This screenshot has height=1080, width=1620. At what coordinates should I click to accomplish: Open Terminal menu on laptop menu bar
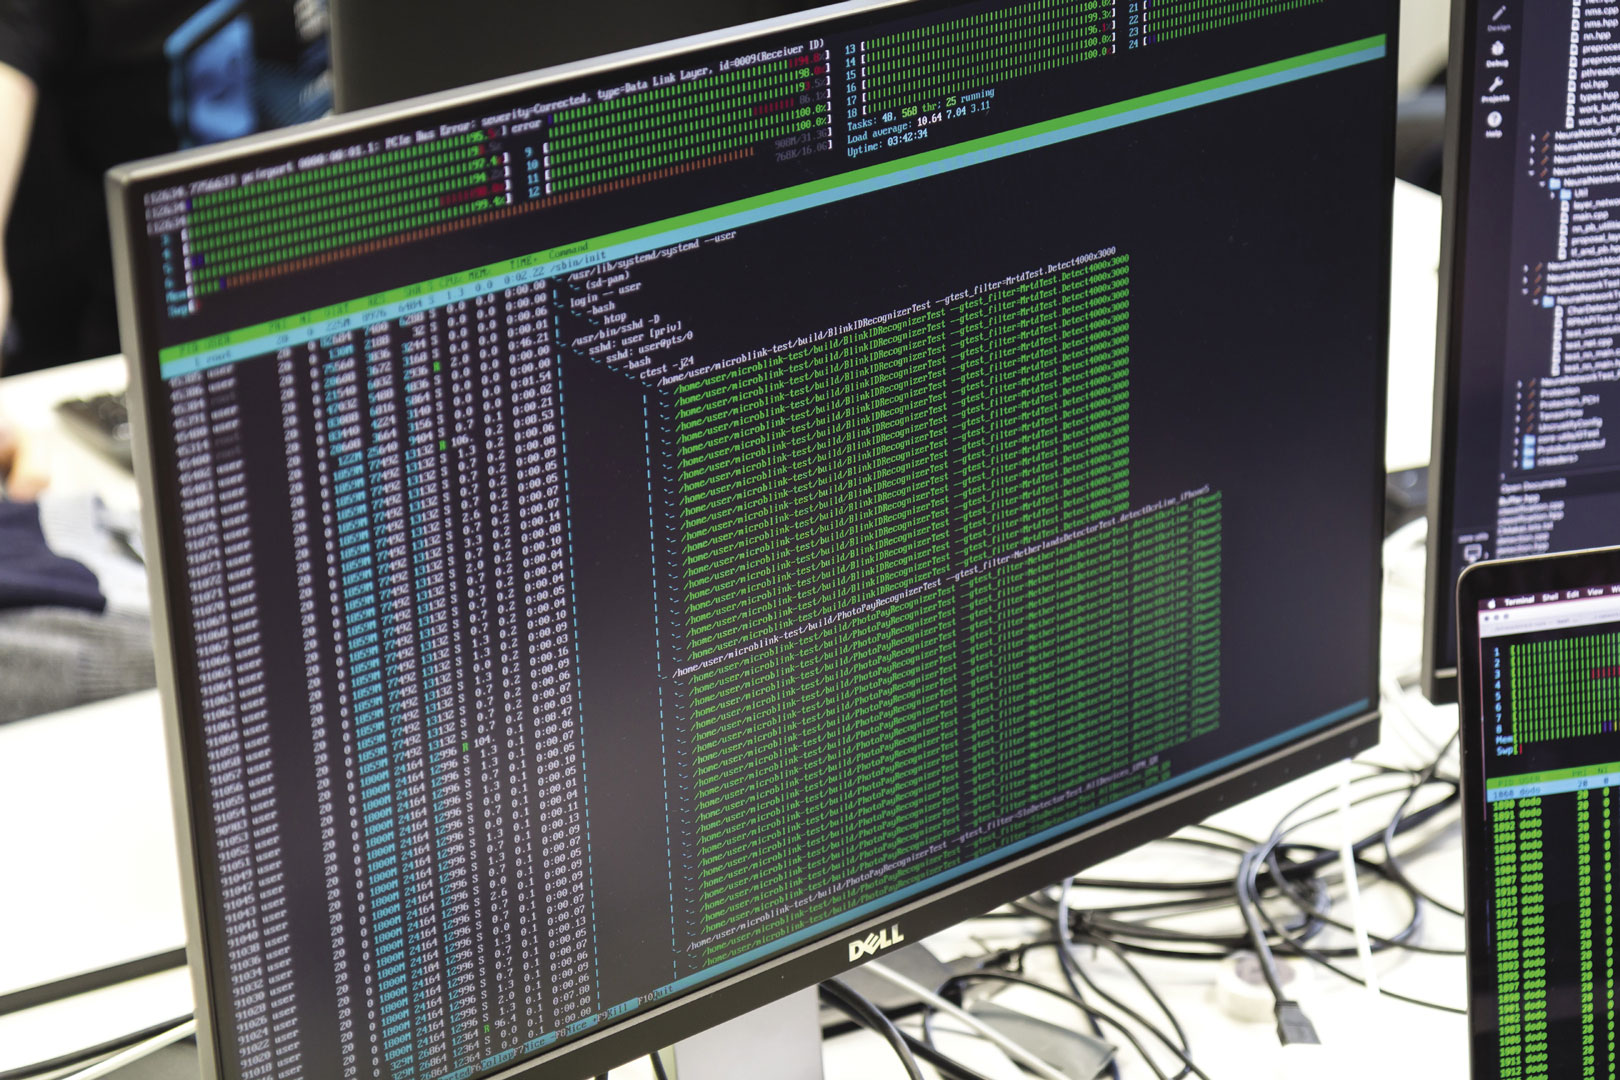coord(1519,601)
